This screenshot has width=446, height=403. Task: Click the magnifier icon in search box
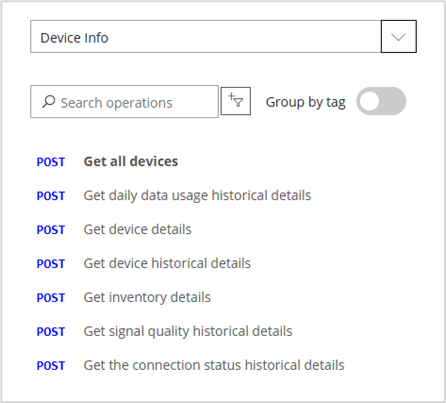point(49,102)
